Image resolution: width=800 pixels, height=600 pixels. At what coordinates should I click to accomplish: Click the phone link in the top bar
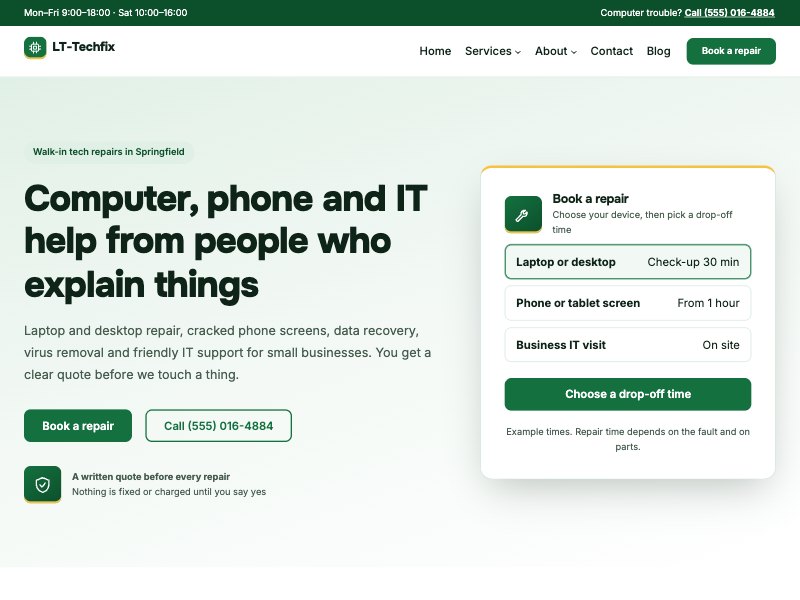point(729,13)
